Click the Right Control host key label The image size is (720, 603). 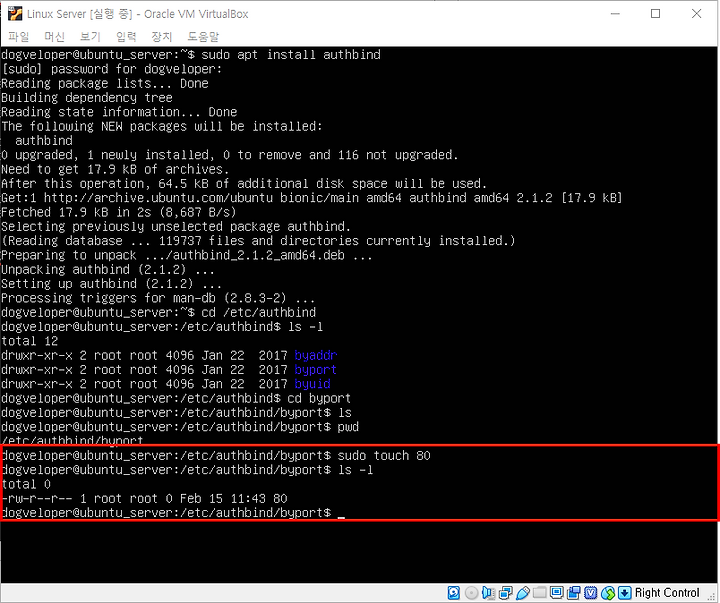(x=667, y=593)
